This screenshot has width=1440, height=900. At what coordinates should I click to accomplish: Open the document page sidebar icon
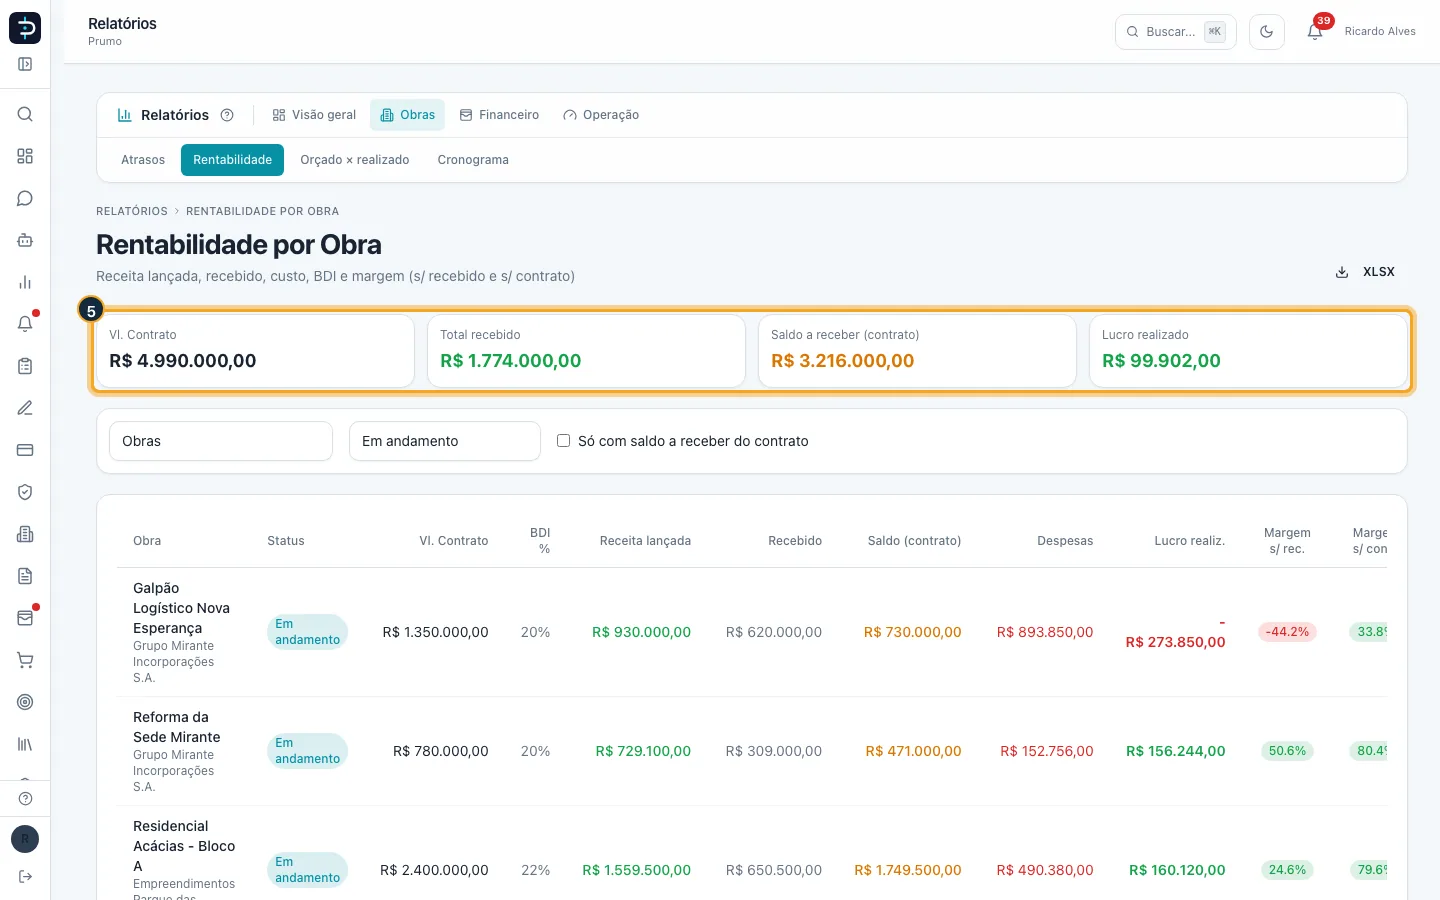pos(25,576)
